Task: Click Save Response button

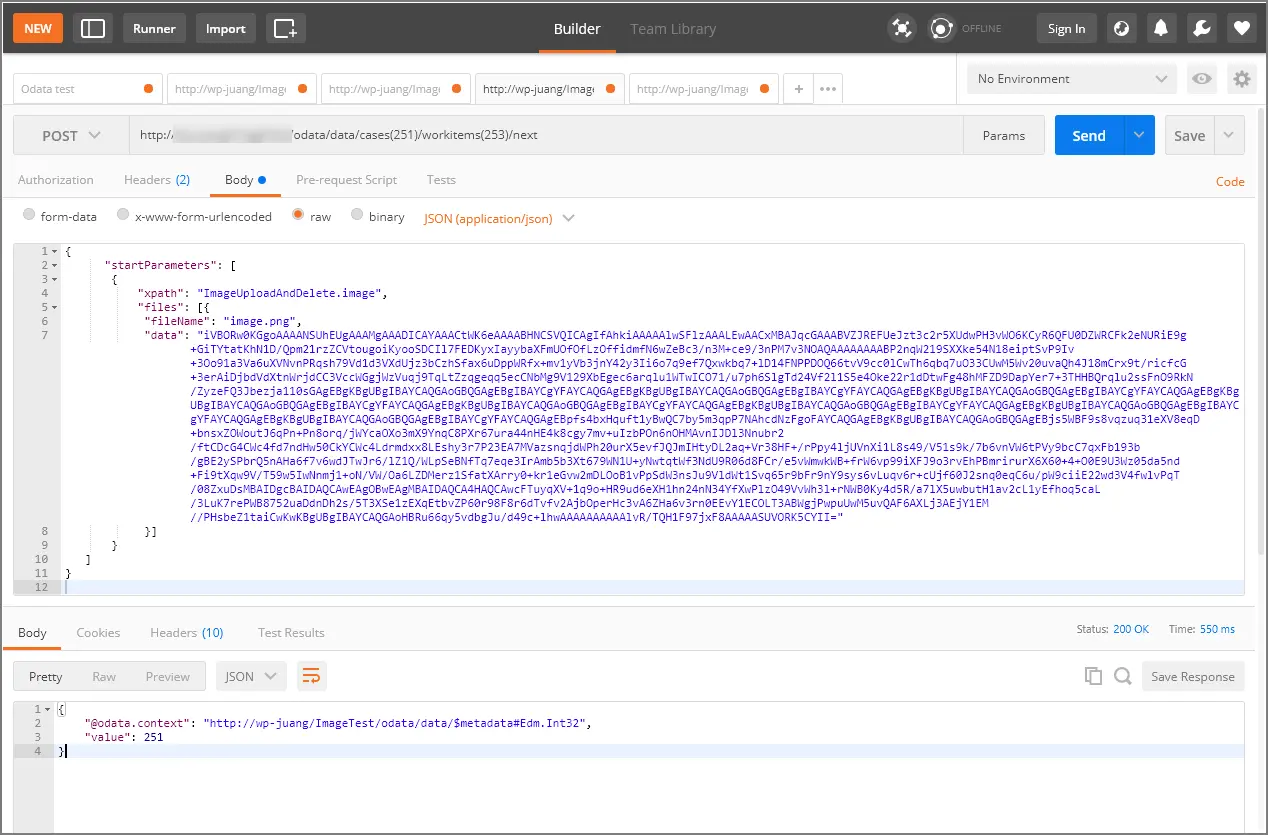Action: point(1193,676)
